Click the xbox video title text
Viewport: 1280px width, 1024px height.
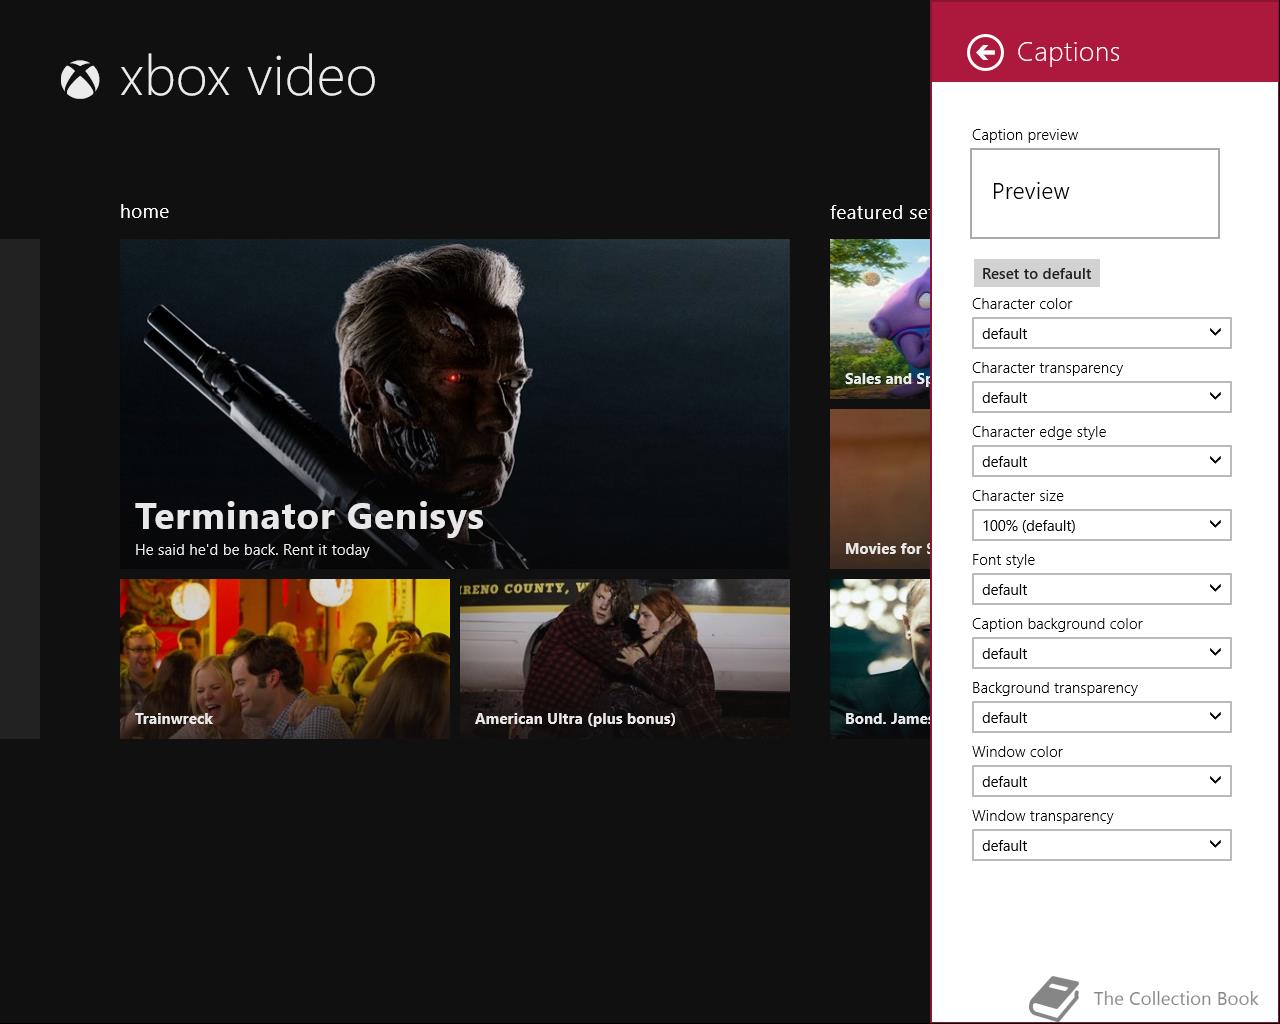(x=248, y=77)
